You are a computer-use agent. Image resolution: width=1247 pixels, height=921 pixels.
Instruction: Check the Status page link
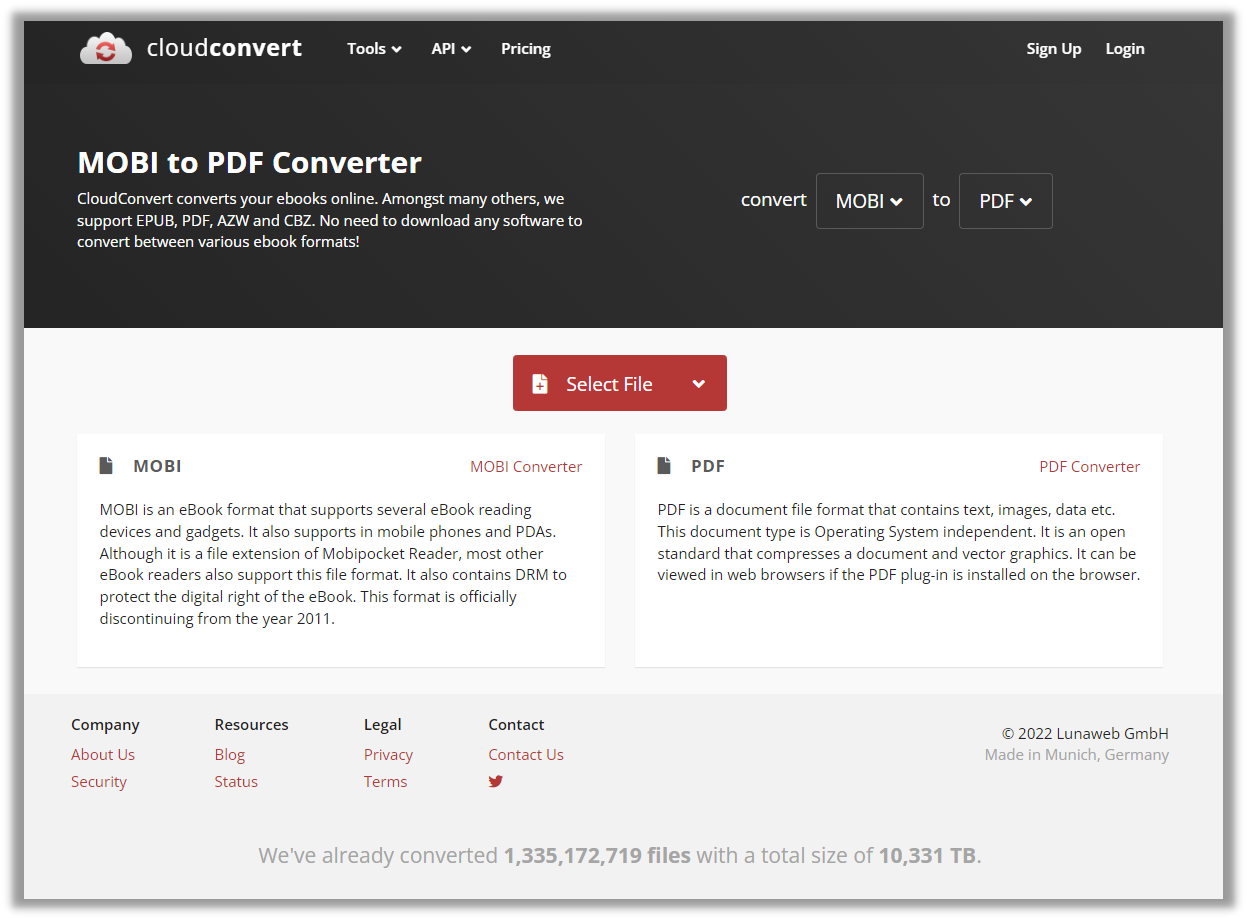[x=236, y=782]
